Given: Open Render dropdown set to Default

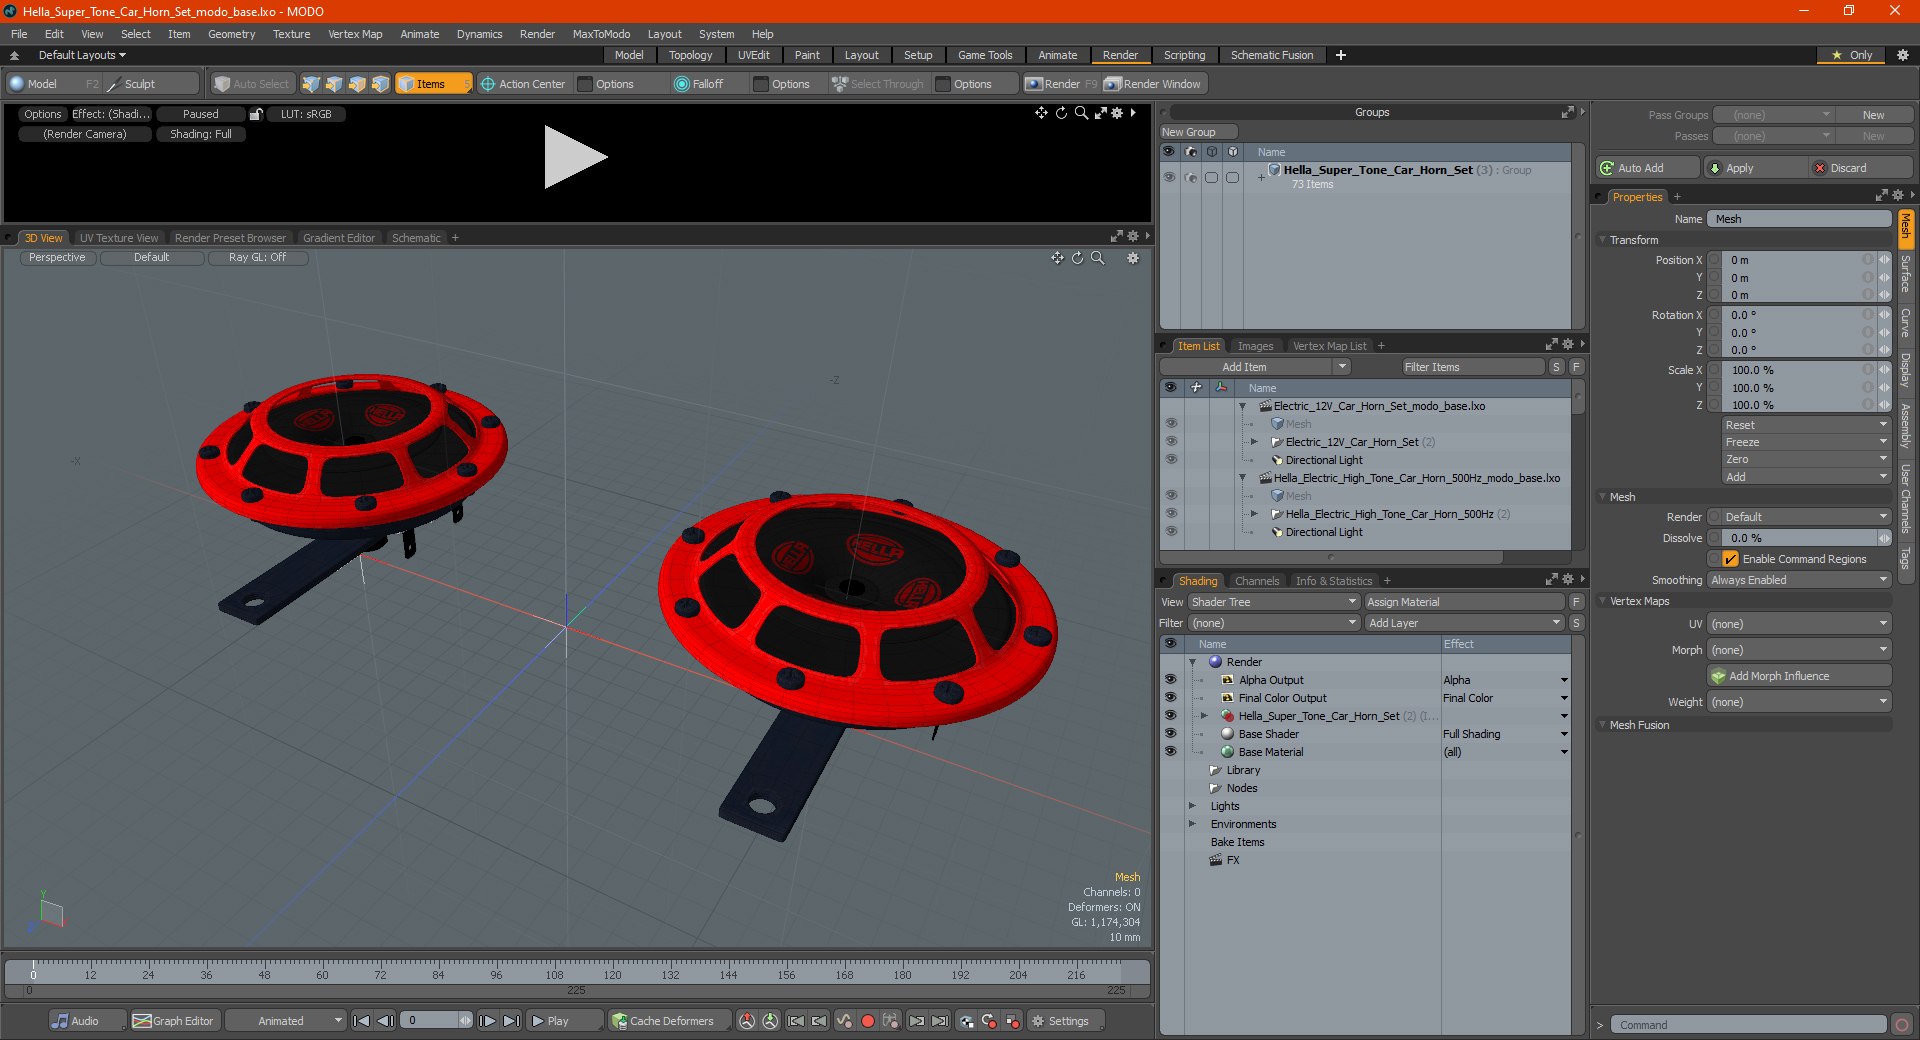Looking at the screenshot, I should [x=1805, y=517].
